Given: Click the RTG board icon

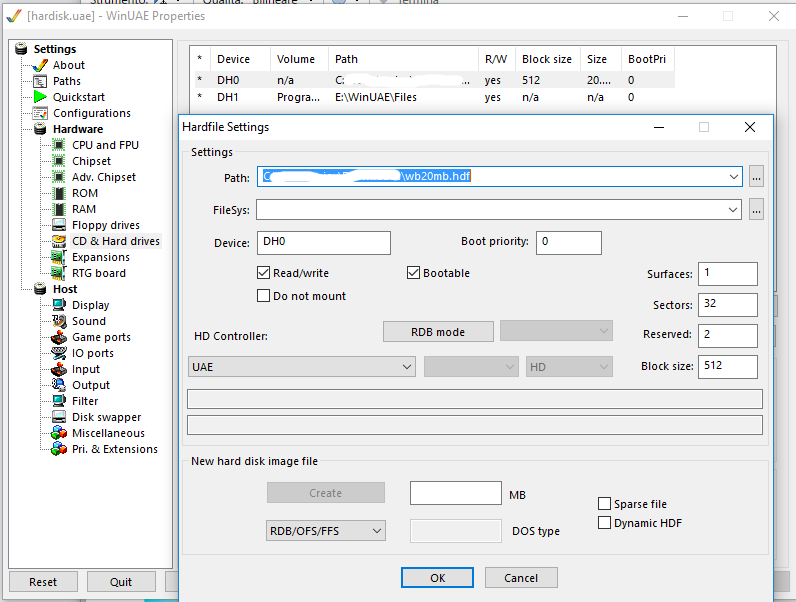Looking at the screenshot, I should pyautogui.click(x=59, y=273).
